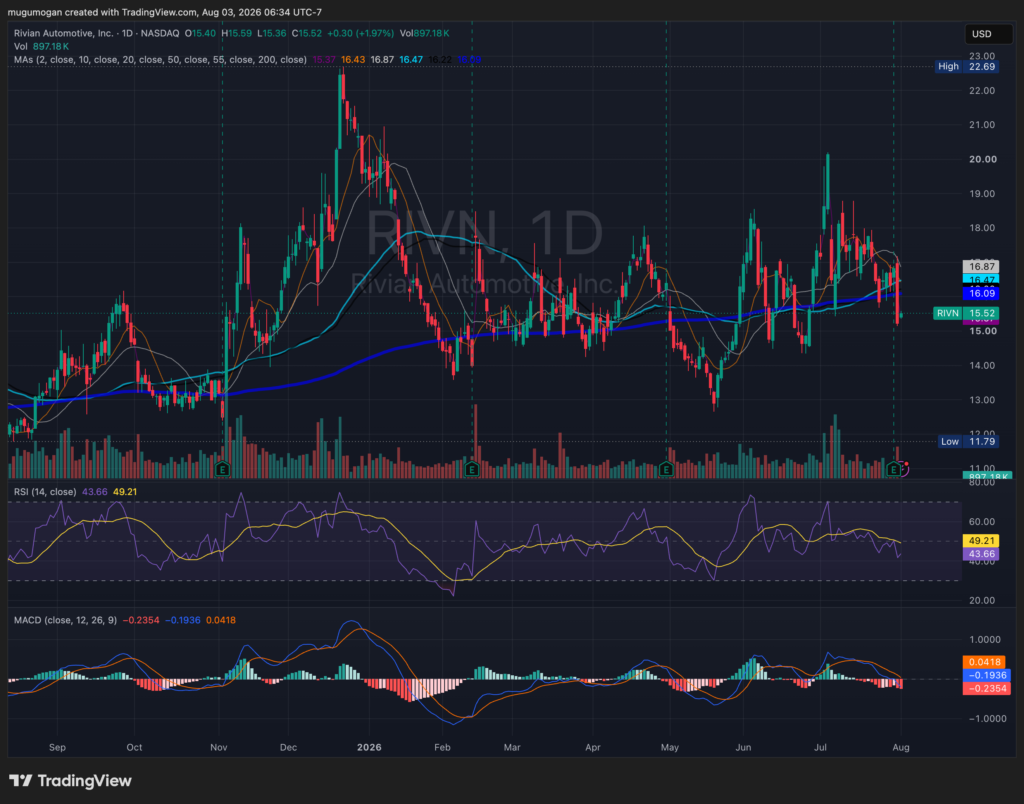This screenshot has height=804, width=1024.
Task: Open the earnings marker near Nov
Action: (x=223, y=469)
